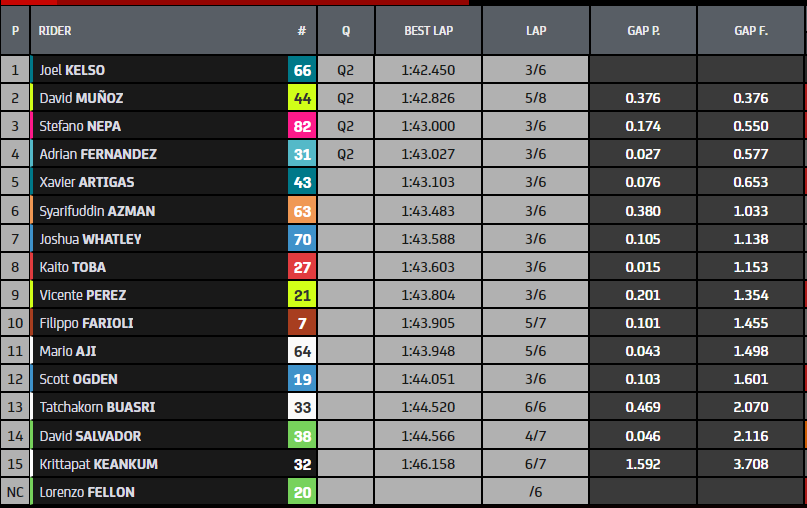Select the GAP P. column header

642,31
